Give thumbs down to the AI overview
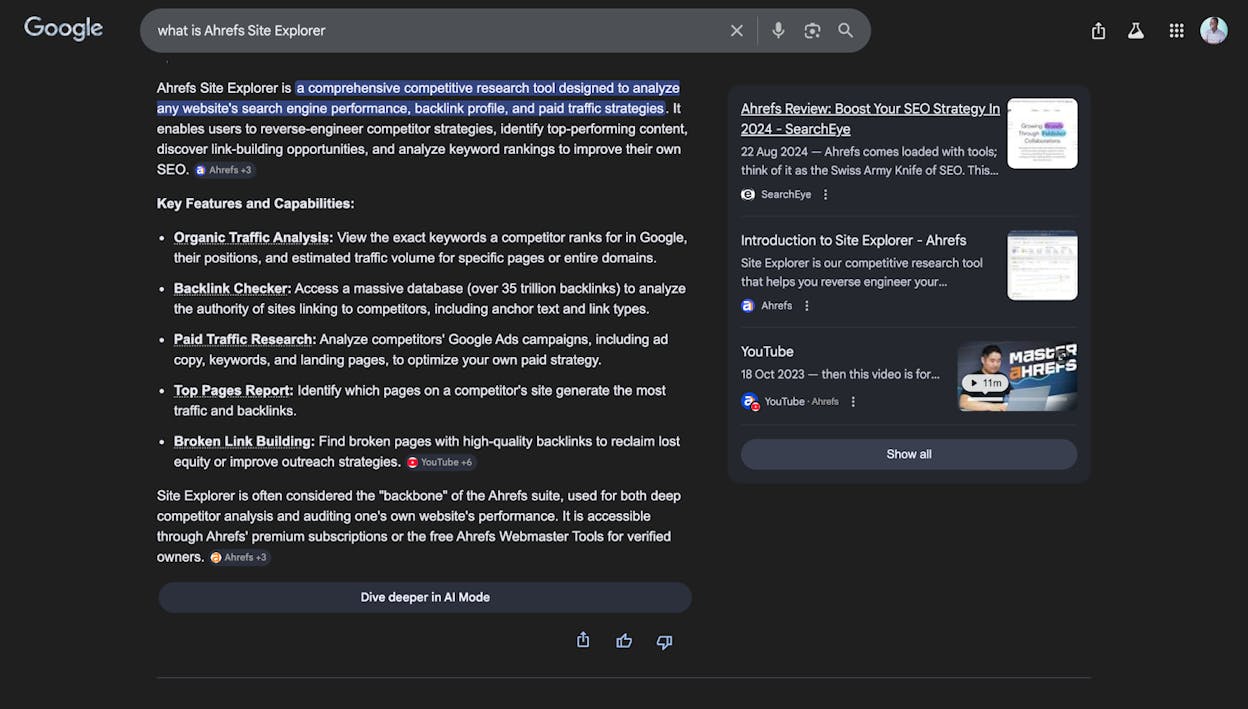 click(664, 641)
